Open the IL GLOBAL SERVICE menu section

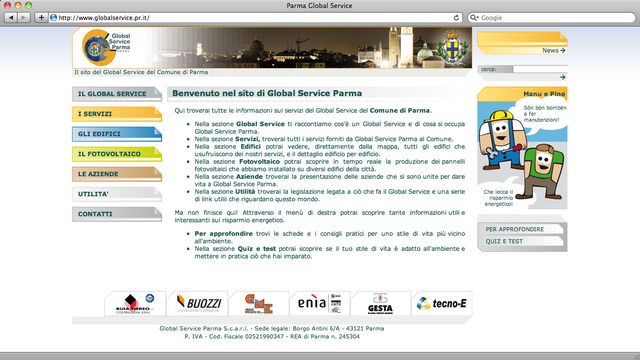point(117,94)
